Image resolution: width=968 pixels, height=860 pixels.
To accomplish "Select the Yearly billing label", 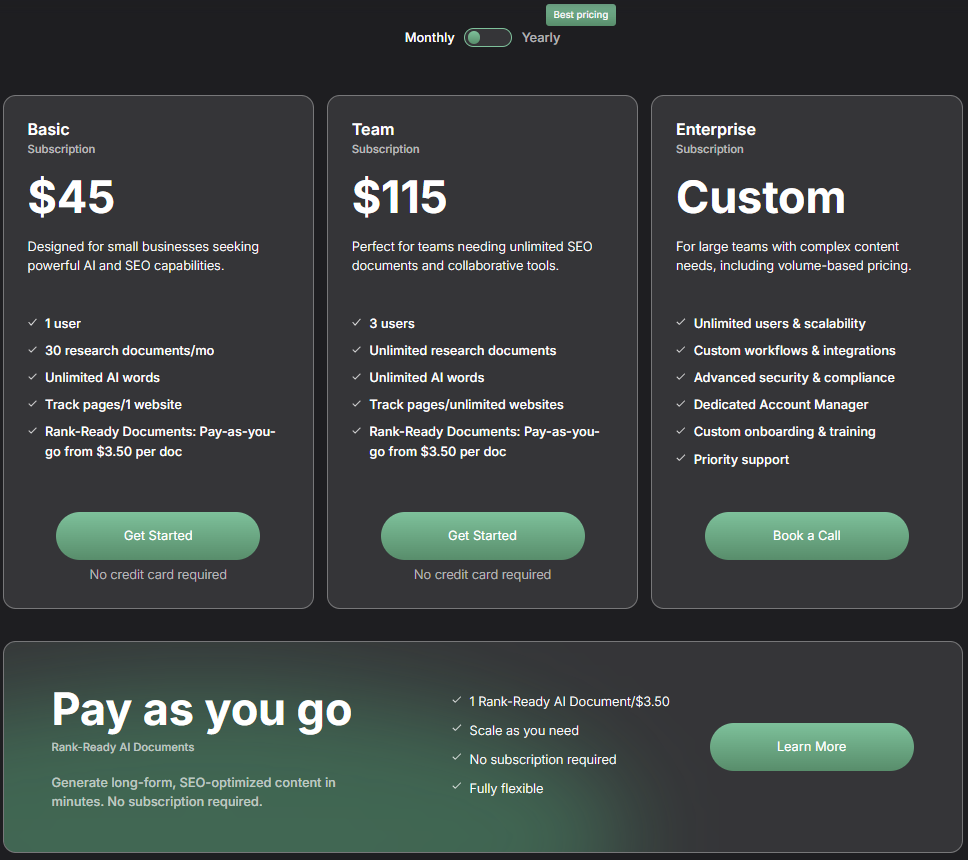I will point(541,38).
